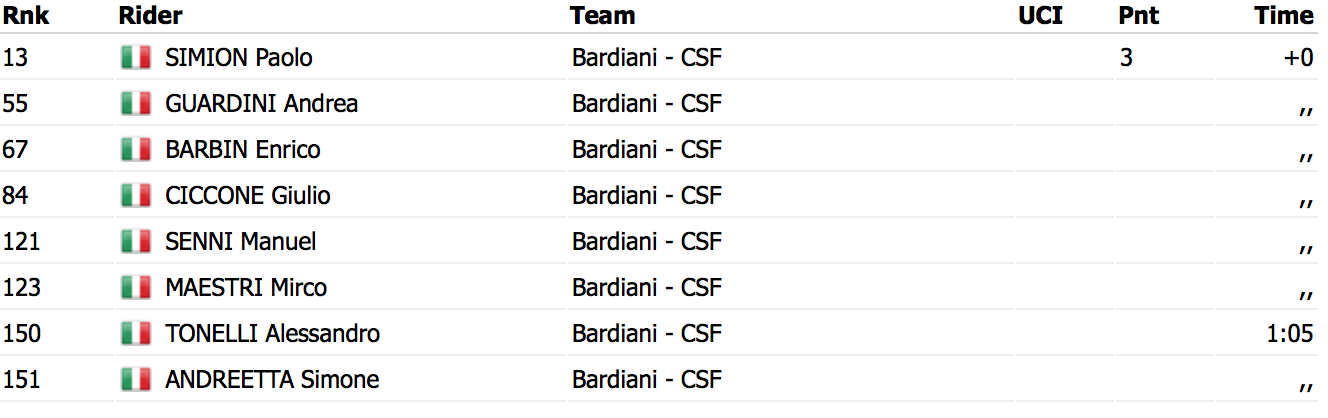Sort by the Time column header
1328x418 pixels.
[1285, 16]
